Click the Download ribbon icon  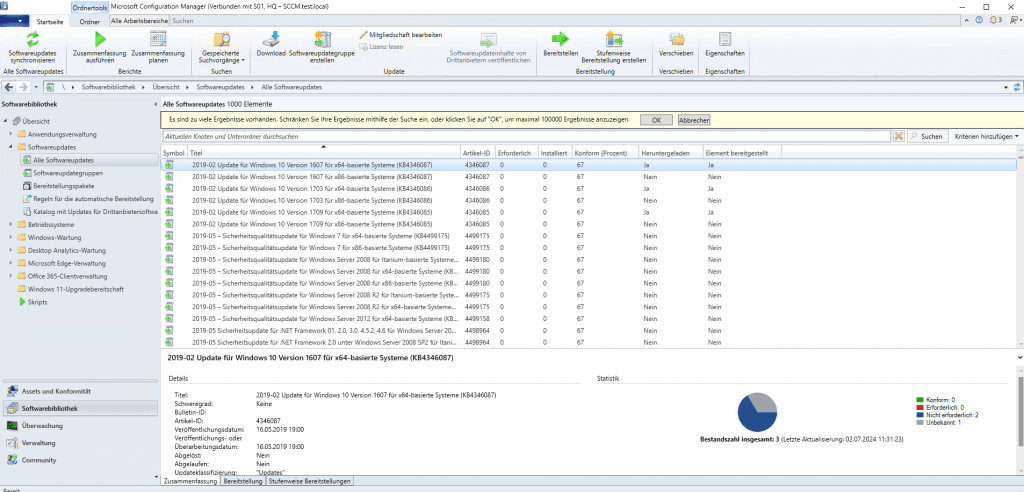[x=271, y=40]
